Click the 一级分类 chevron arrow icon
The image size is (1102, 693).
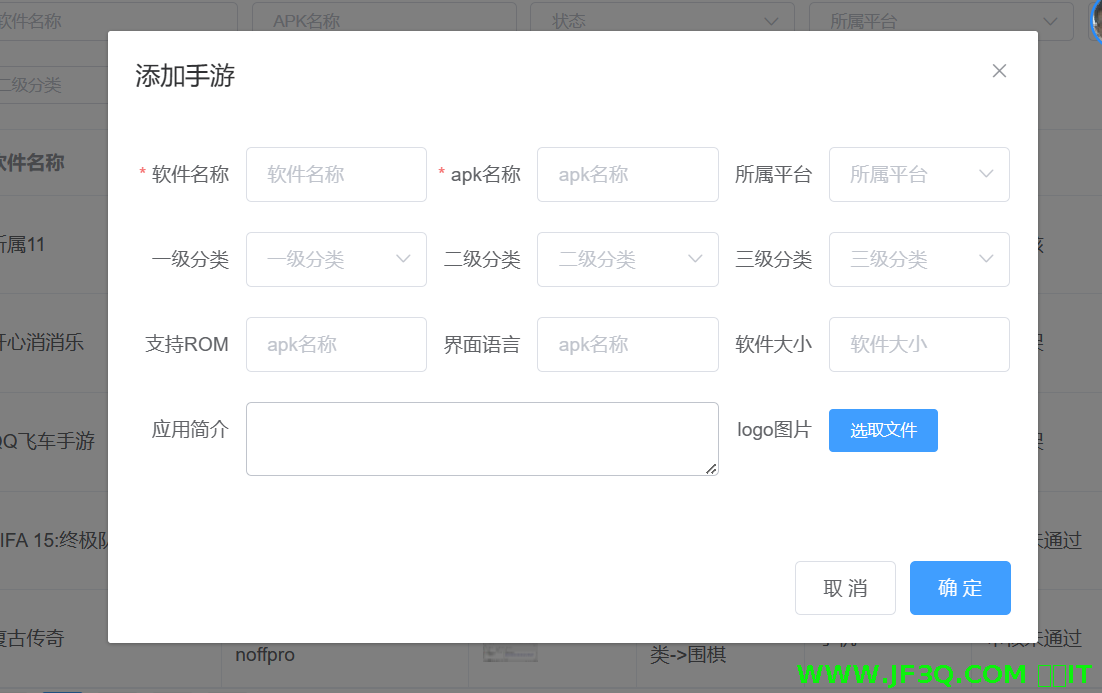pyautogui.click(x=403, y=260)
